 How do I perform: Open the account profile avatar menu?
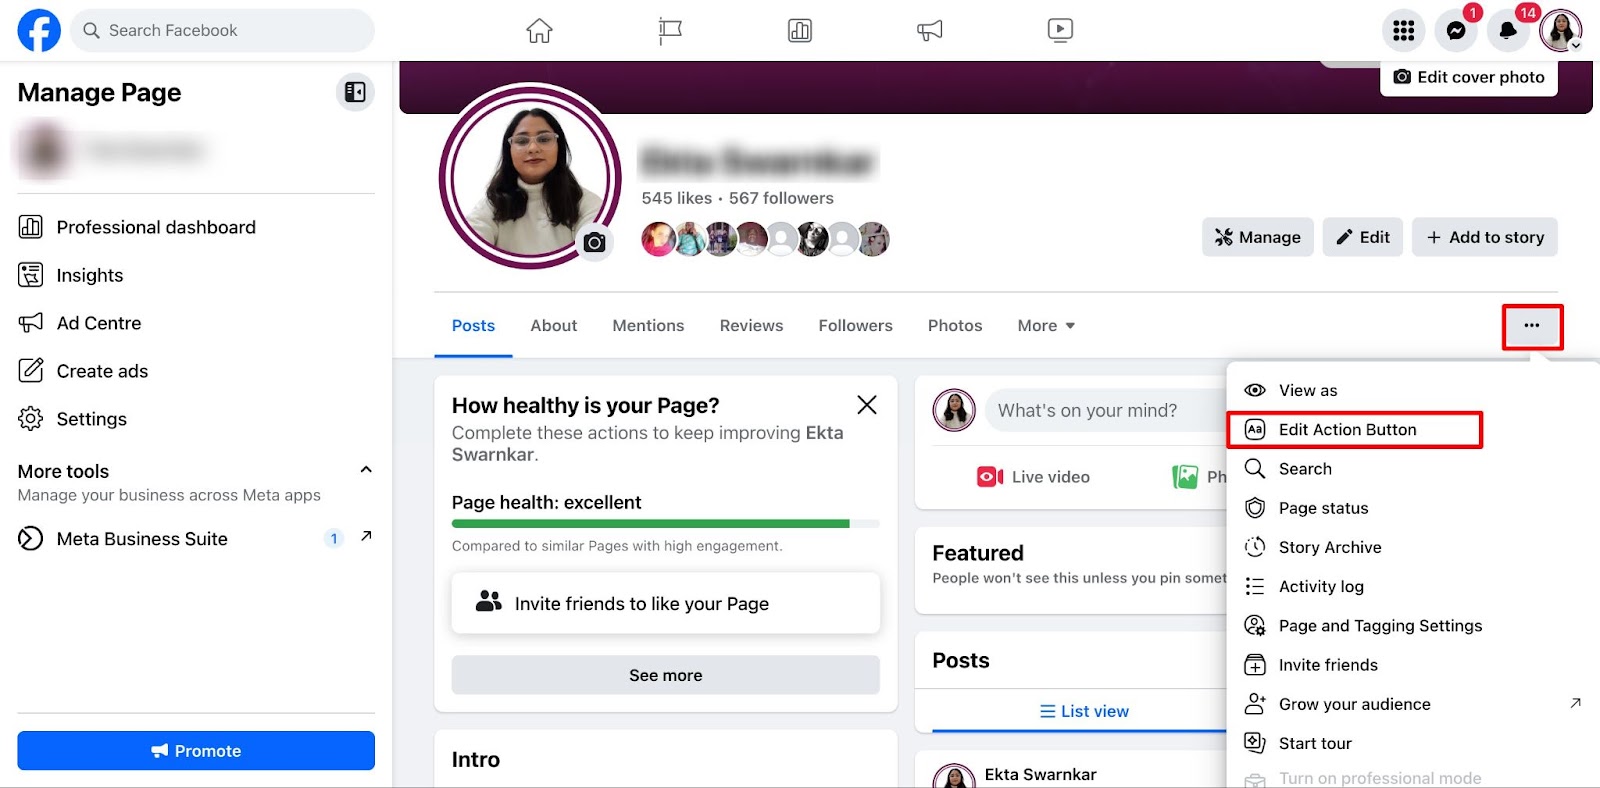click(1560, 31)
